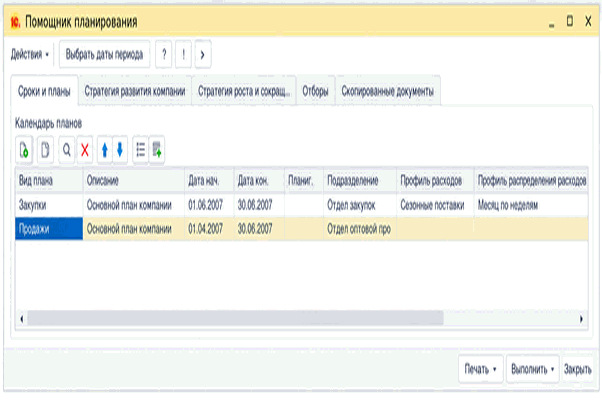Open the Действия dropdown menu
The image size is (602, 401).
point(30,55)
